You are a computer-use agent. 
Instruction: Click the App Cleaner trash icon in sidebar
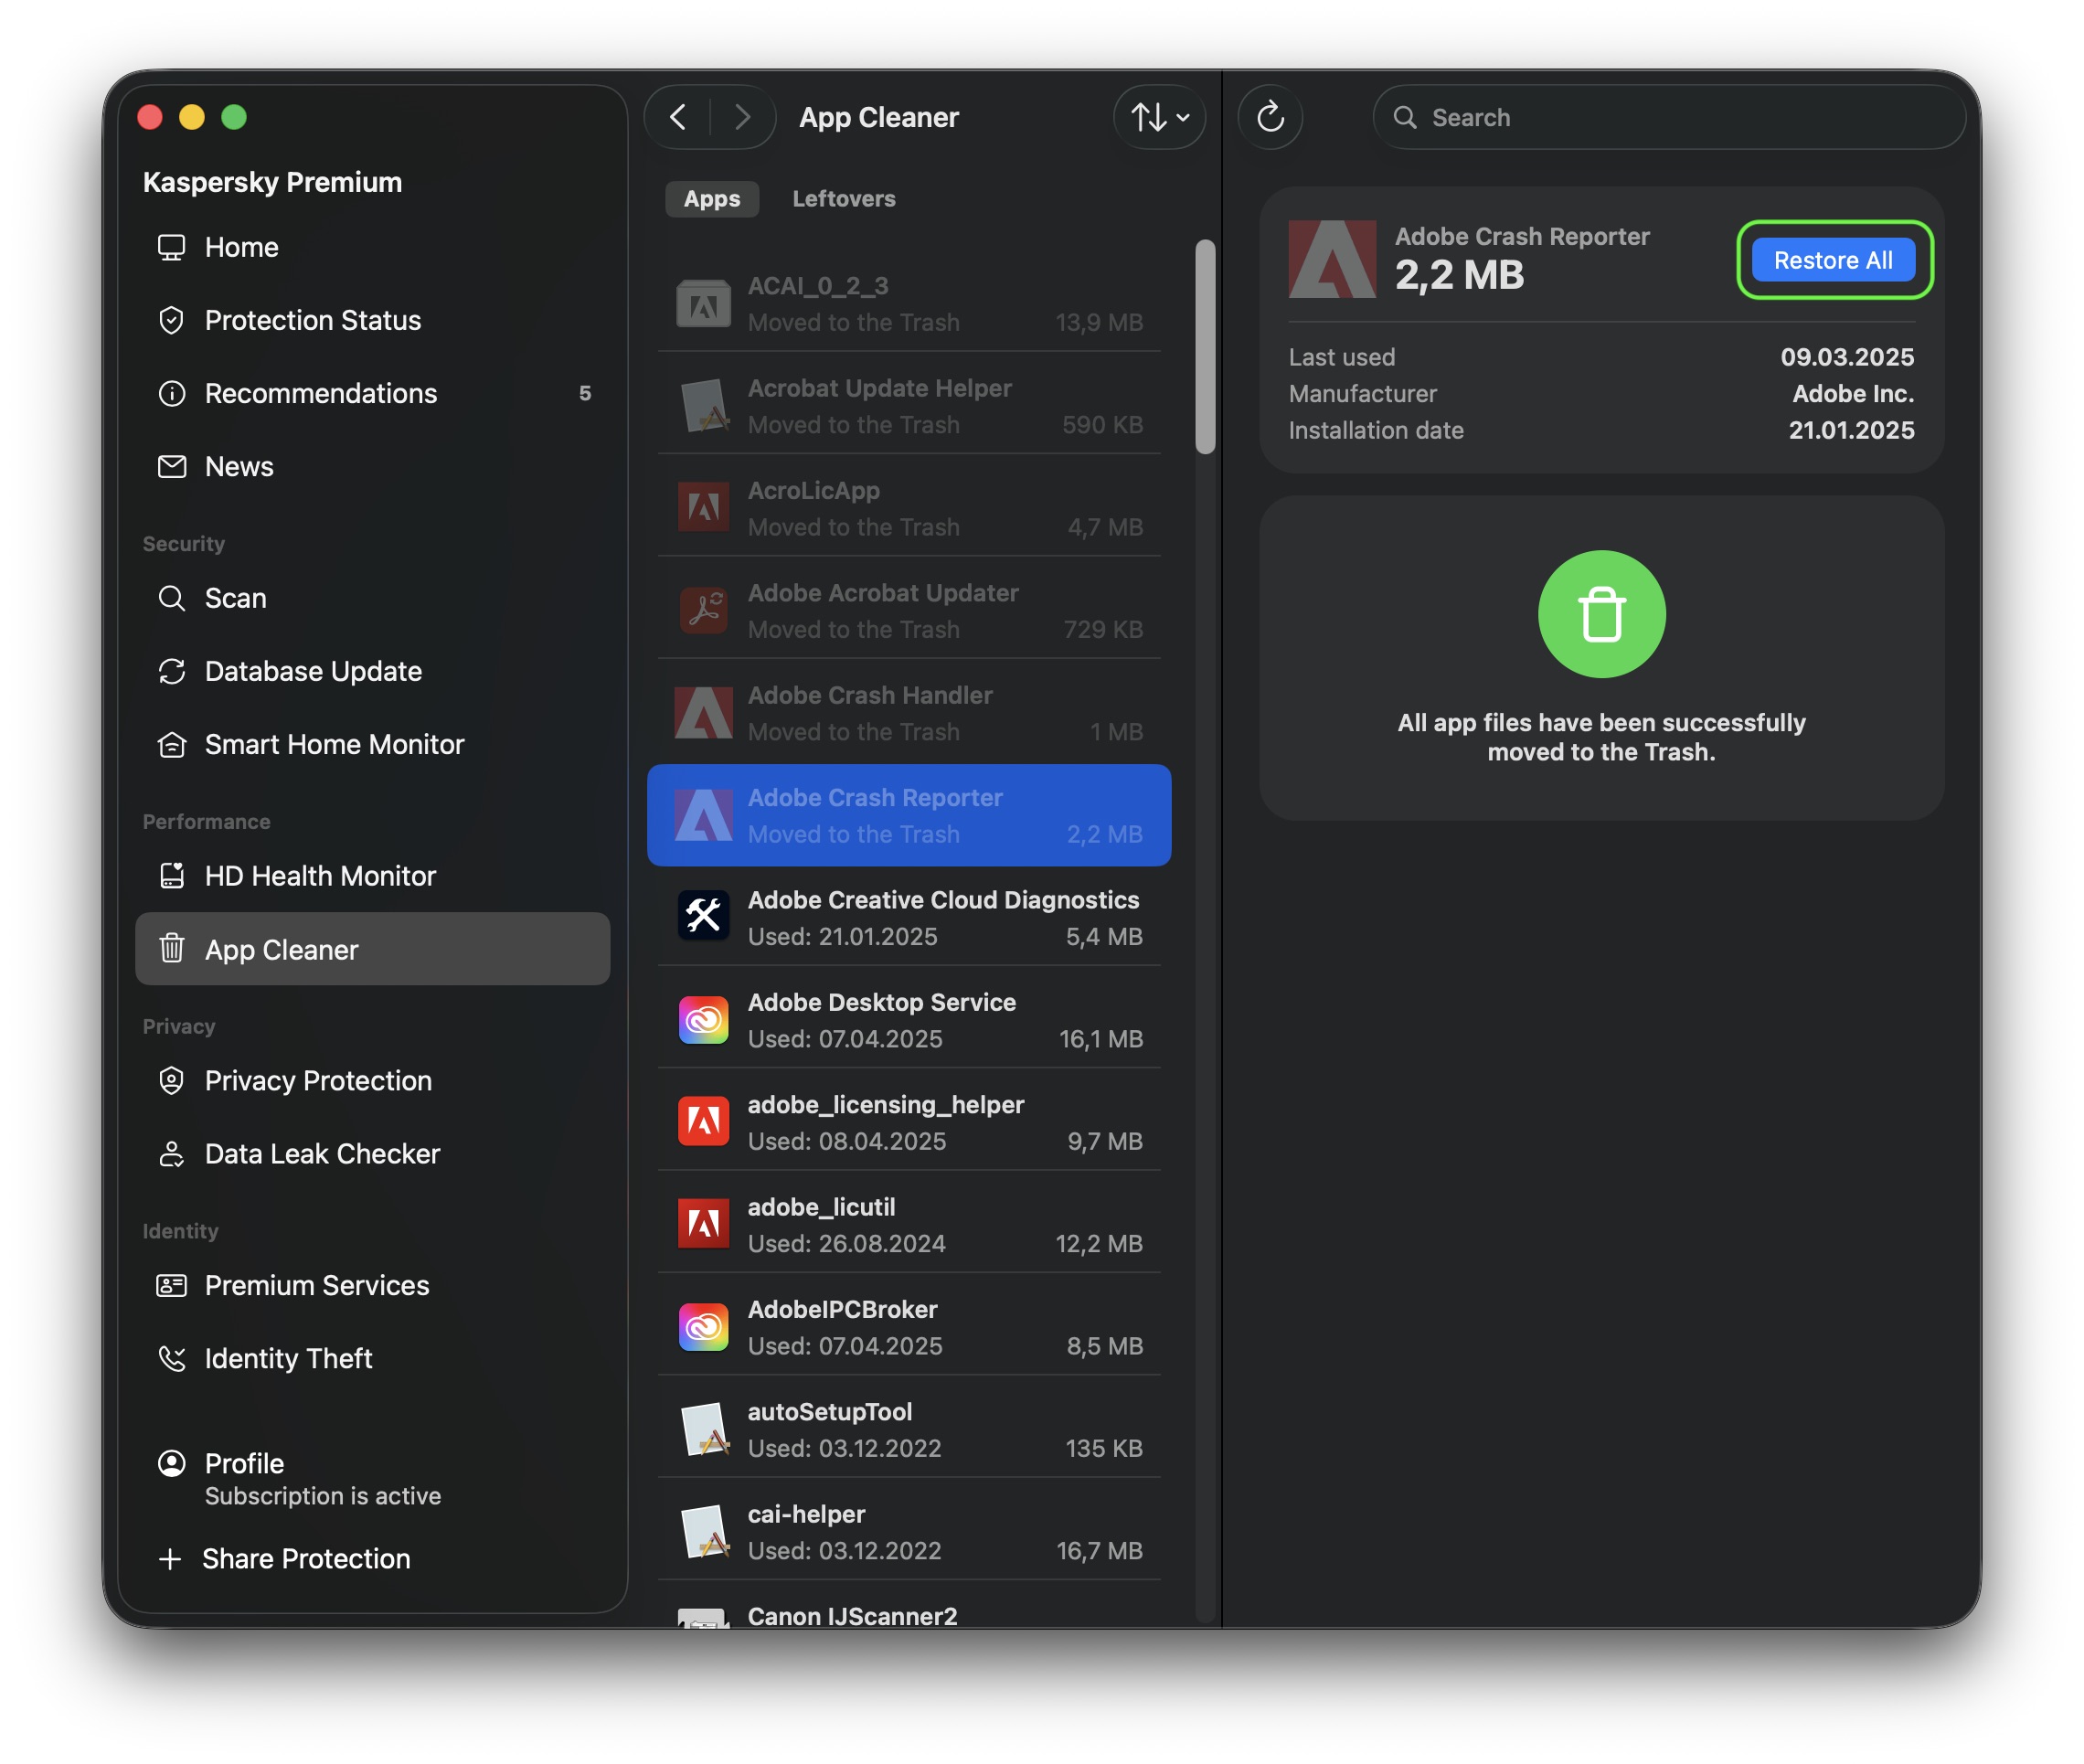tap(171, 948)
